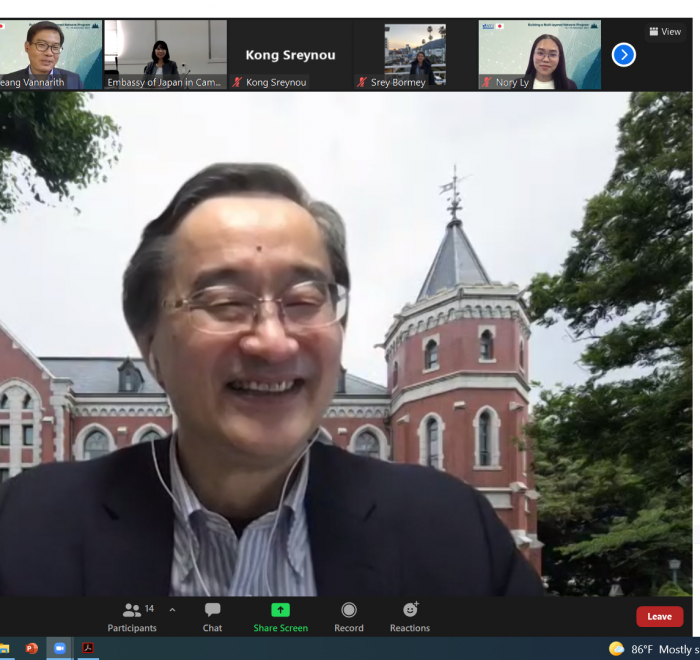
Task: Click Kong Sreynou's muted microphone icon
Action: click(x=238, y=83)
